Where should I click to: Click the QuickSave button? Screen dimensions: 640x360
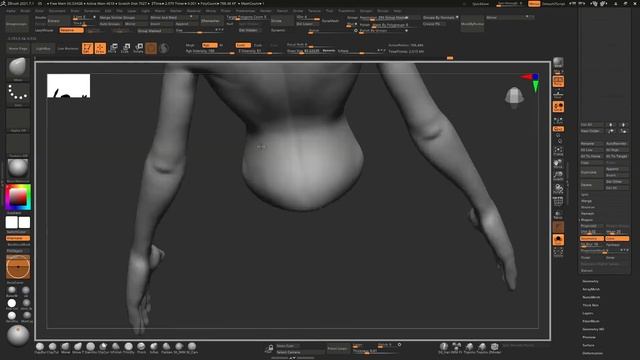(x=480, y=4)
